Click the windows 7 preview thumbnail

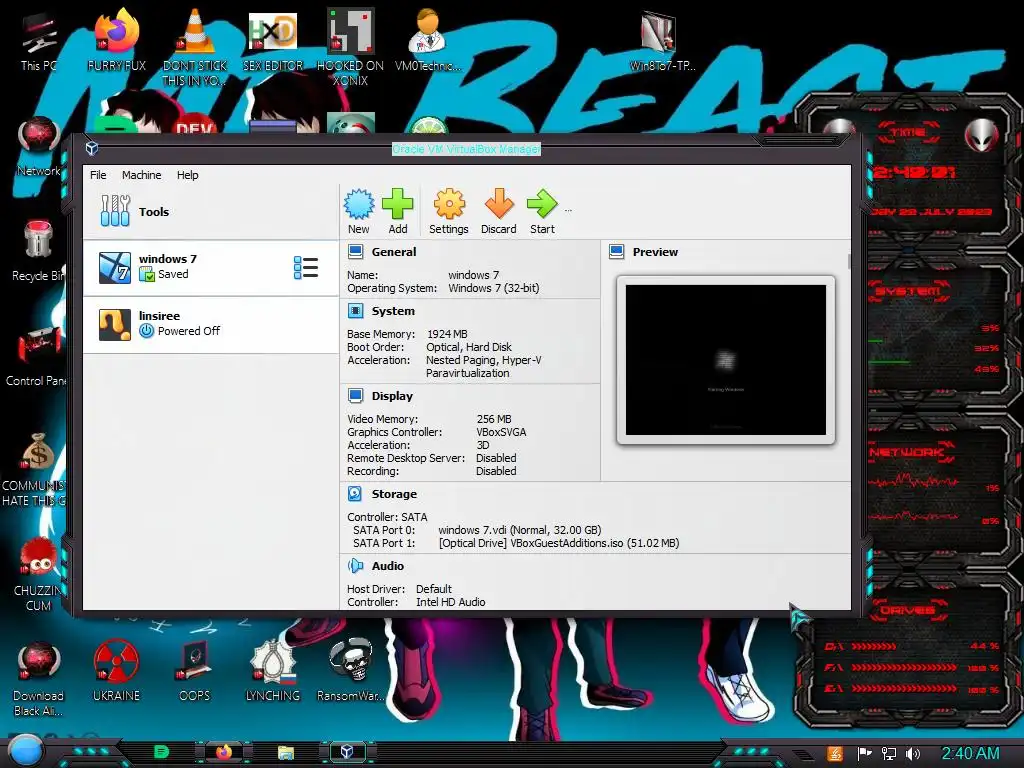[726, 360]
